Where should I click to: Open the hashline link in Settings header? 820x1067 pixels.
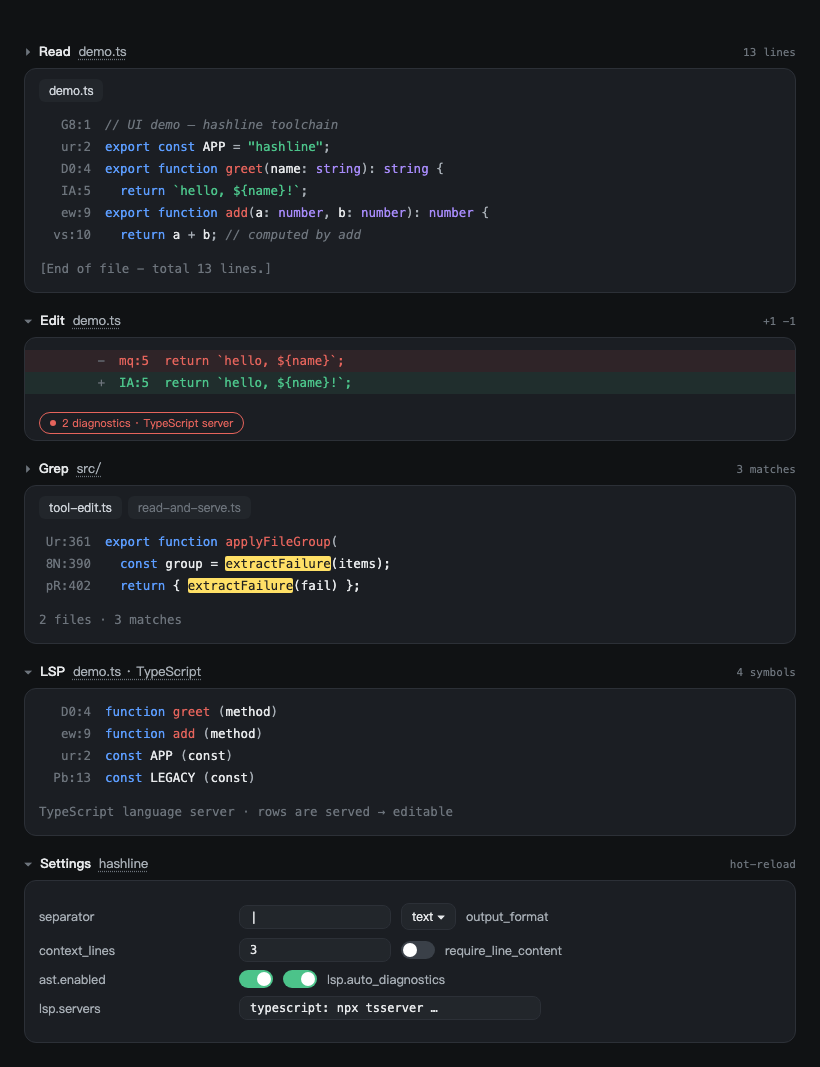click(123, 864)
